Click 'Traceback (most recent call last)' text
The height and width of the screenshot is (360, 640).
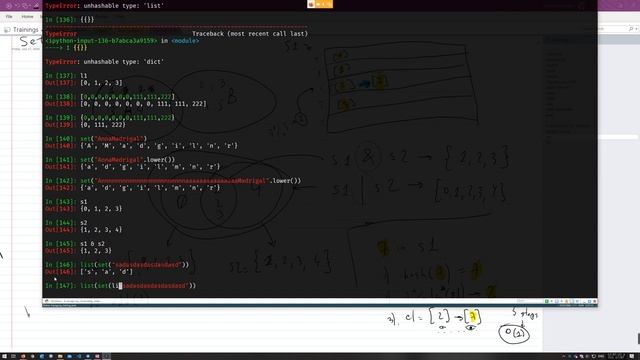pos(250,34)
